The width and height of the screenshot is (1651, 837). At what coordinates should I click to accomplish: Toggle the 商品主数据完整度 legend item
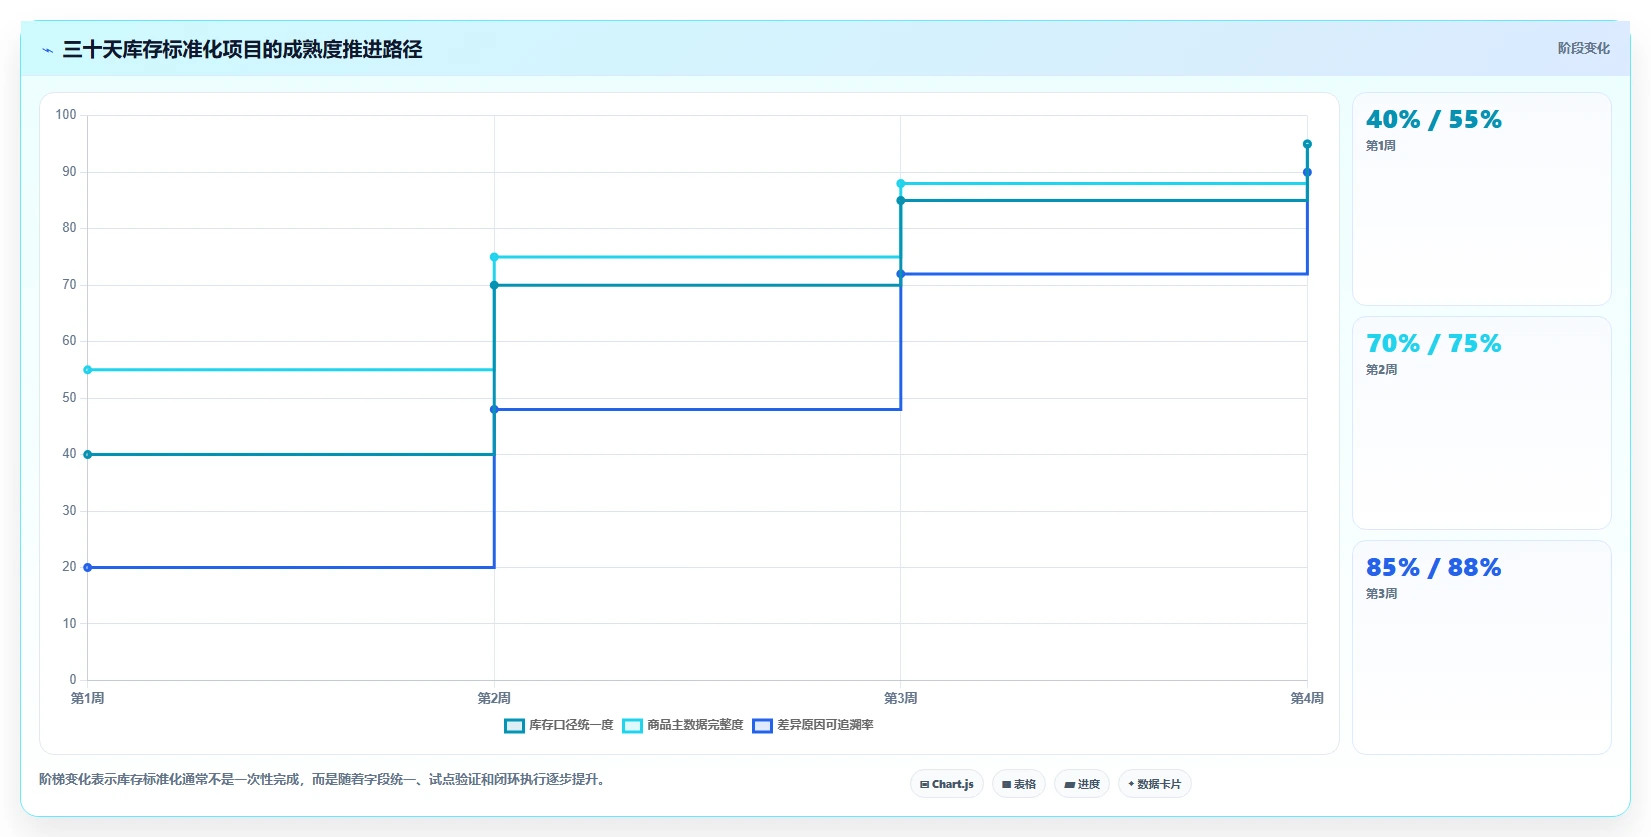pyautogui.click(x=683, y=725)
